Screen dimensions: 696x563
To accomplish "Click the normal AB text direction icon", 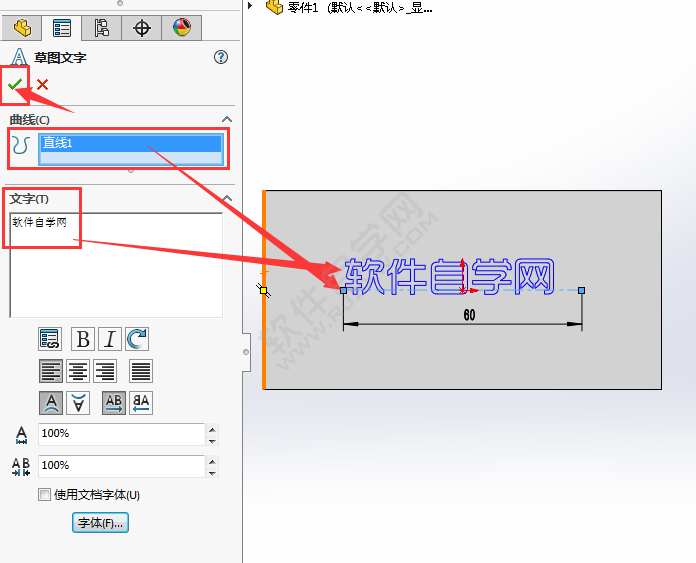I will (x=114, y=403).
